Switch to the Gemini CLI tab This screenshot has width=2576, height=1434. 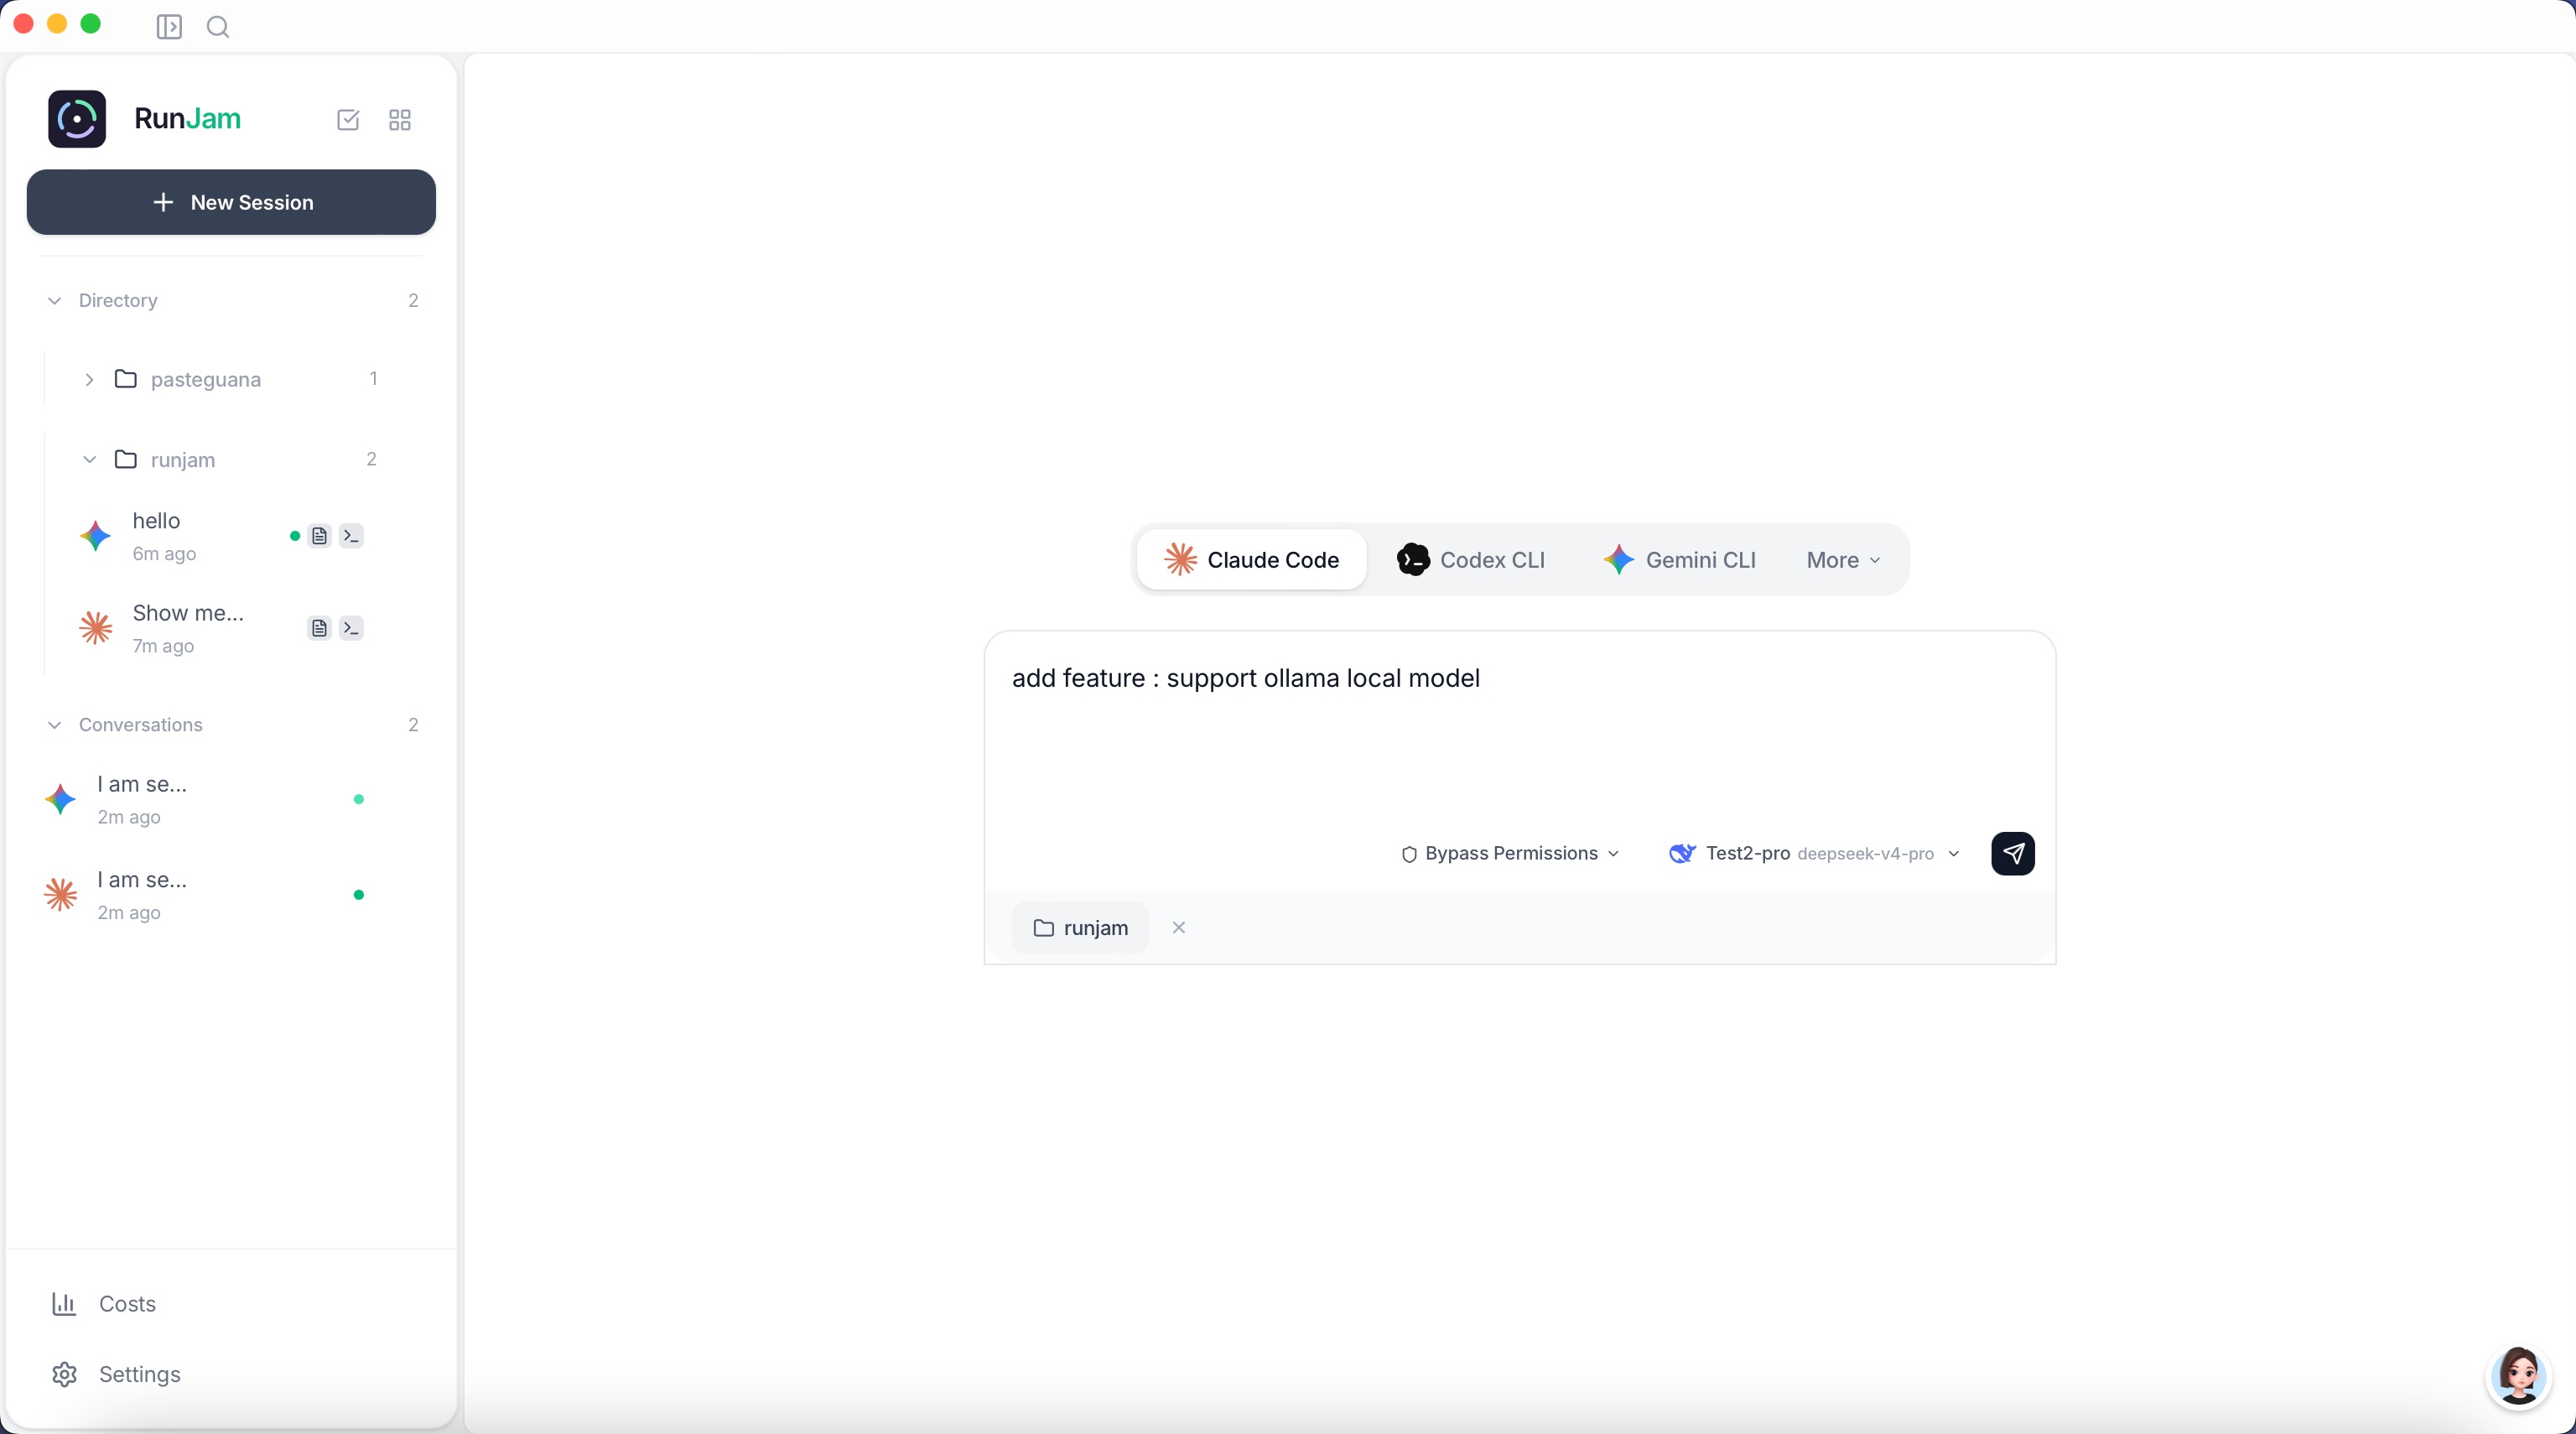(1680, 560)
